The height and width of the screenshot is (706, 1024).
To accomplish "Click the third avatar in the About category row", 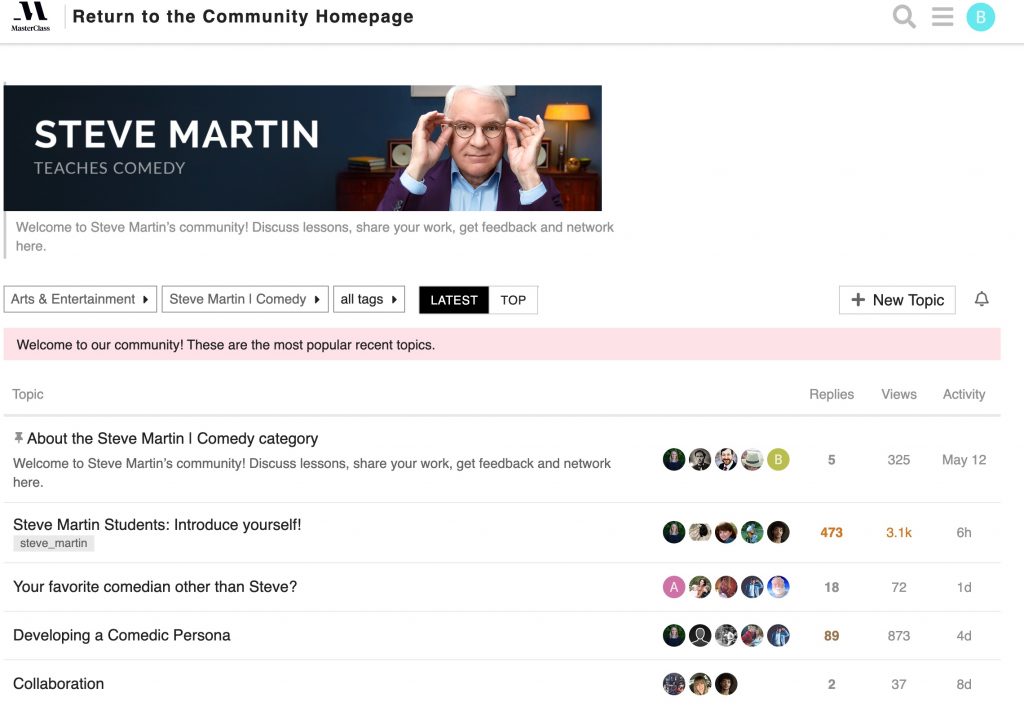I will click(726, 460).
